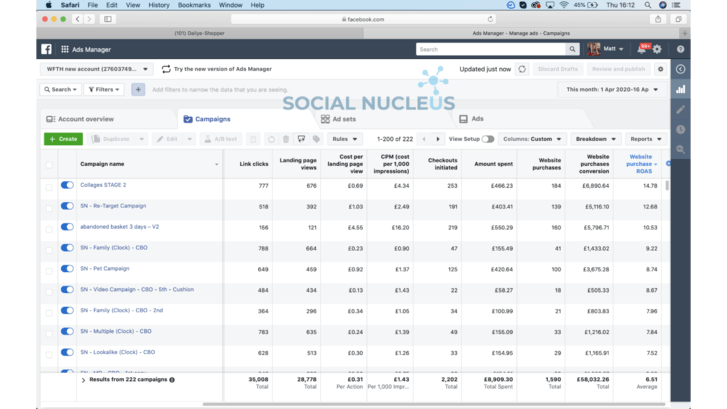Open the SN - Re-Target Campaign link

click(113, 206)
